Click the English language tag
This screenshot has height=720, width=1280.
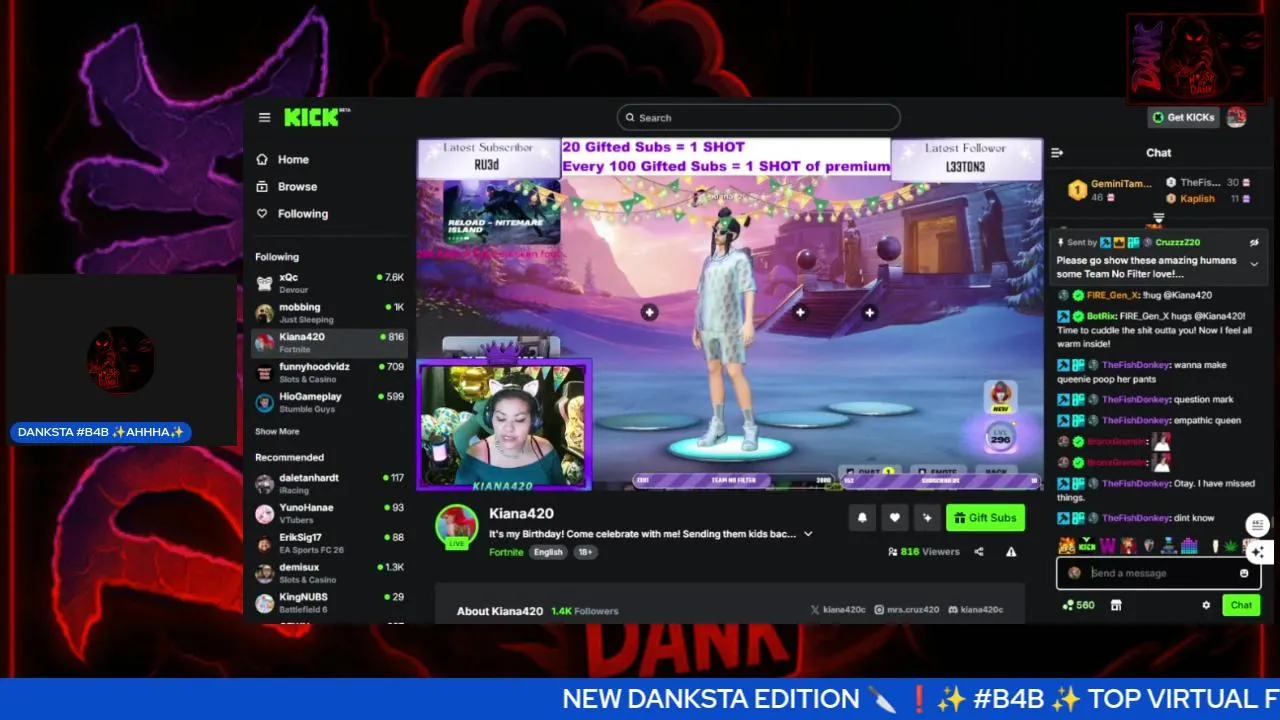point(547,552)
